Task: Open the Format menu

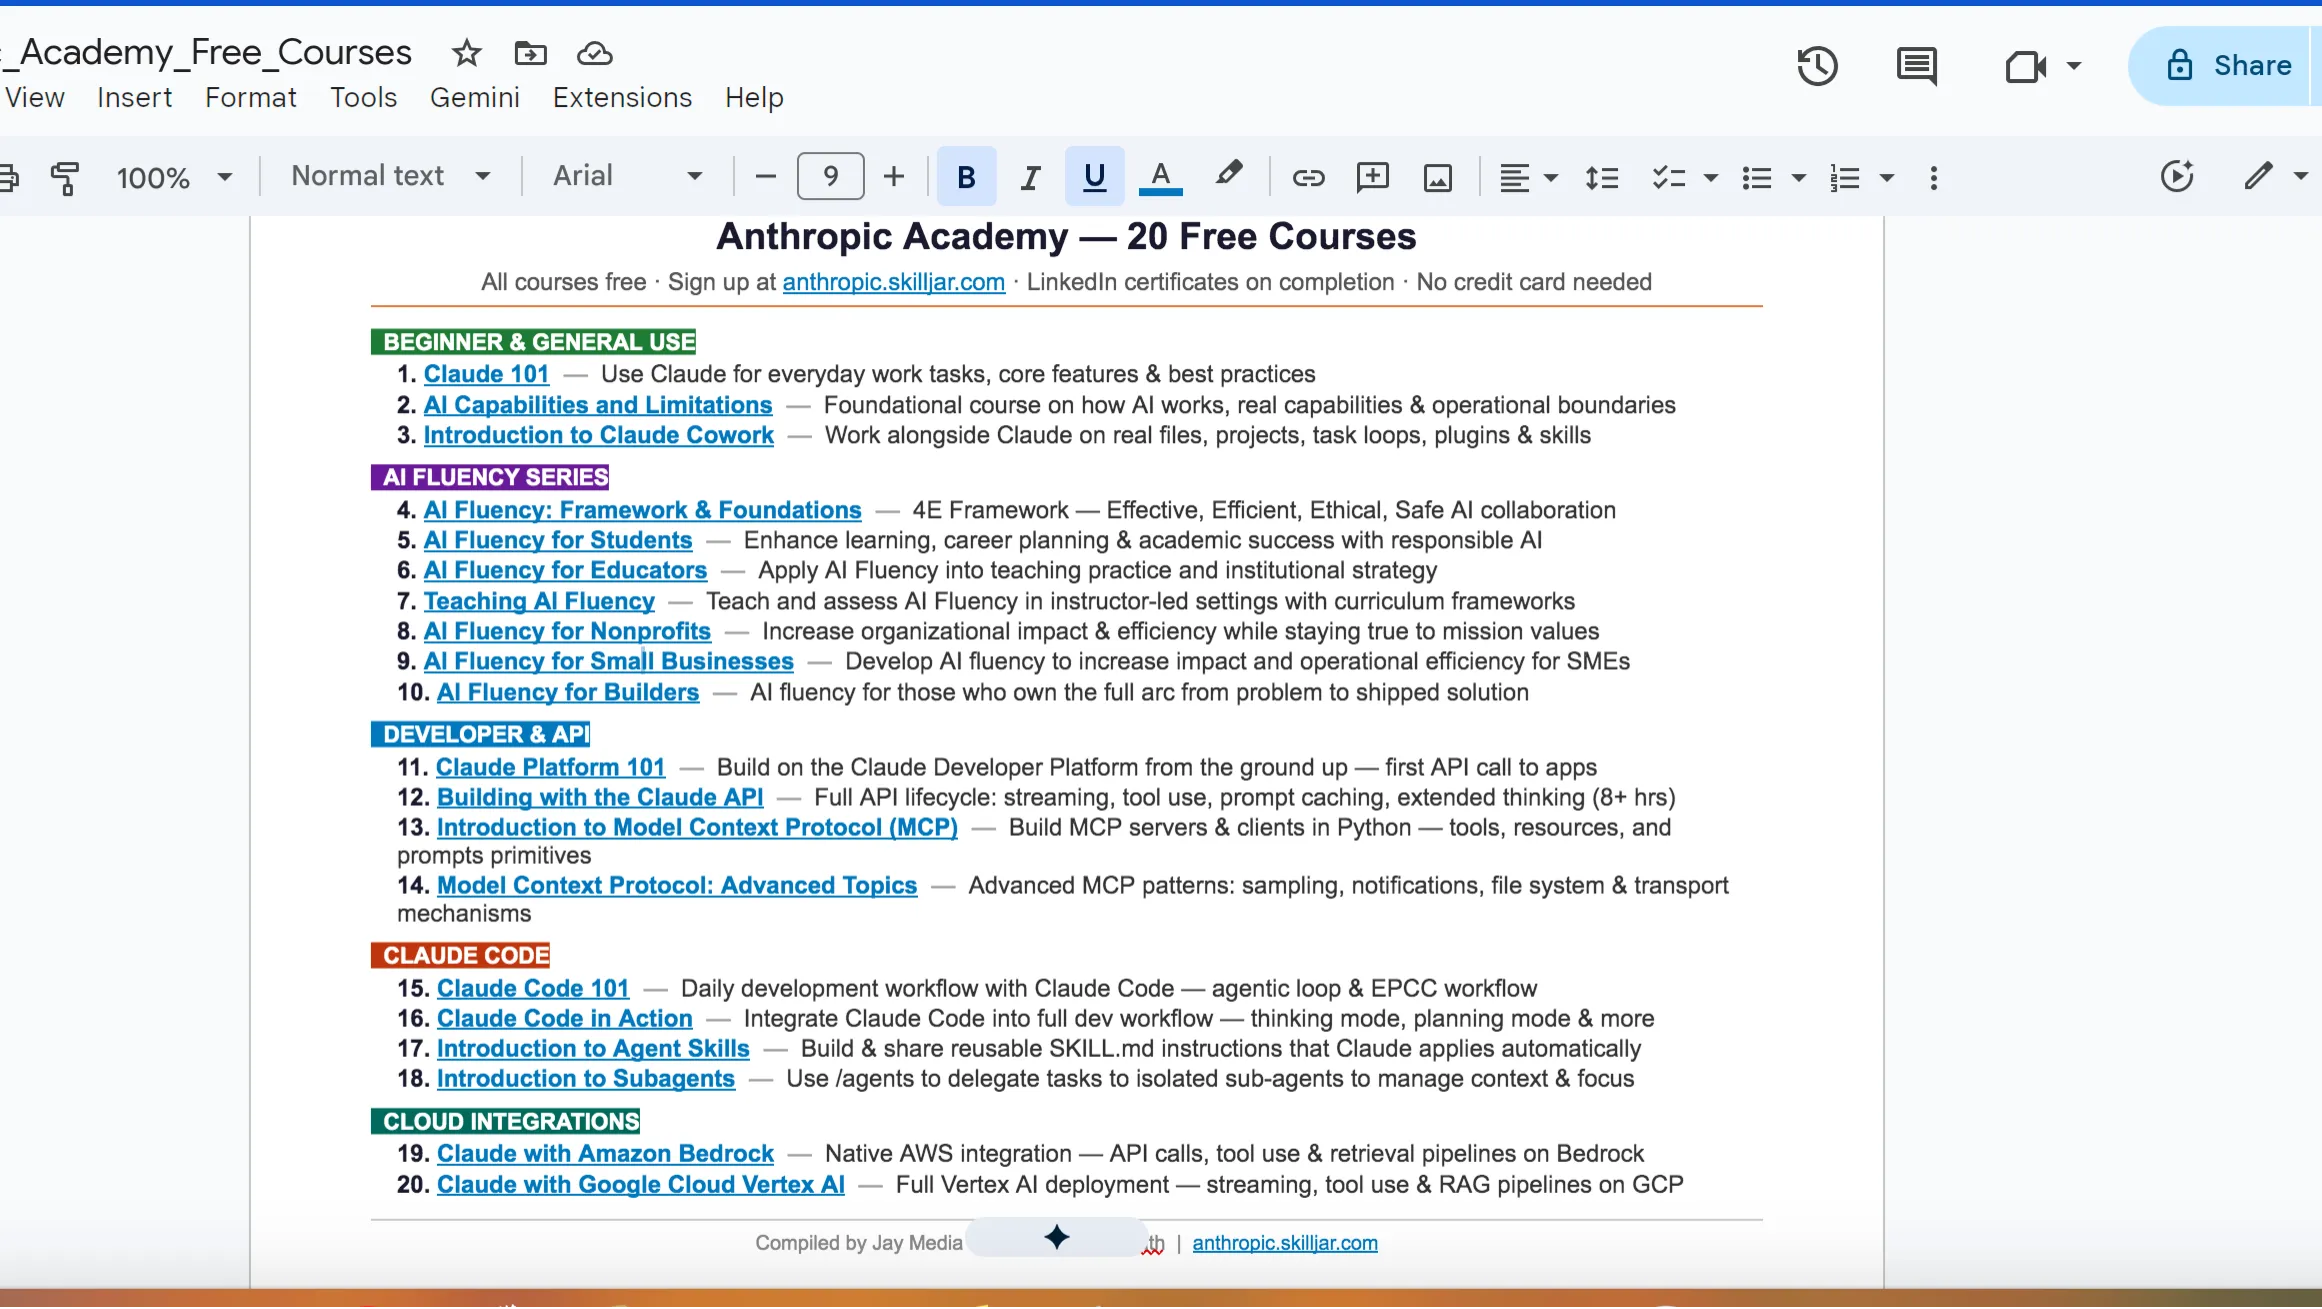Action: pyautogui.click(x=251, y=97)
